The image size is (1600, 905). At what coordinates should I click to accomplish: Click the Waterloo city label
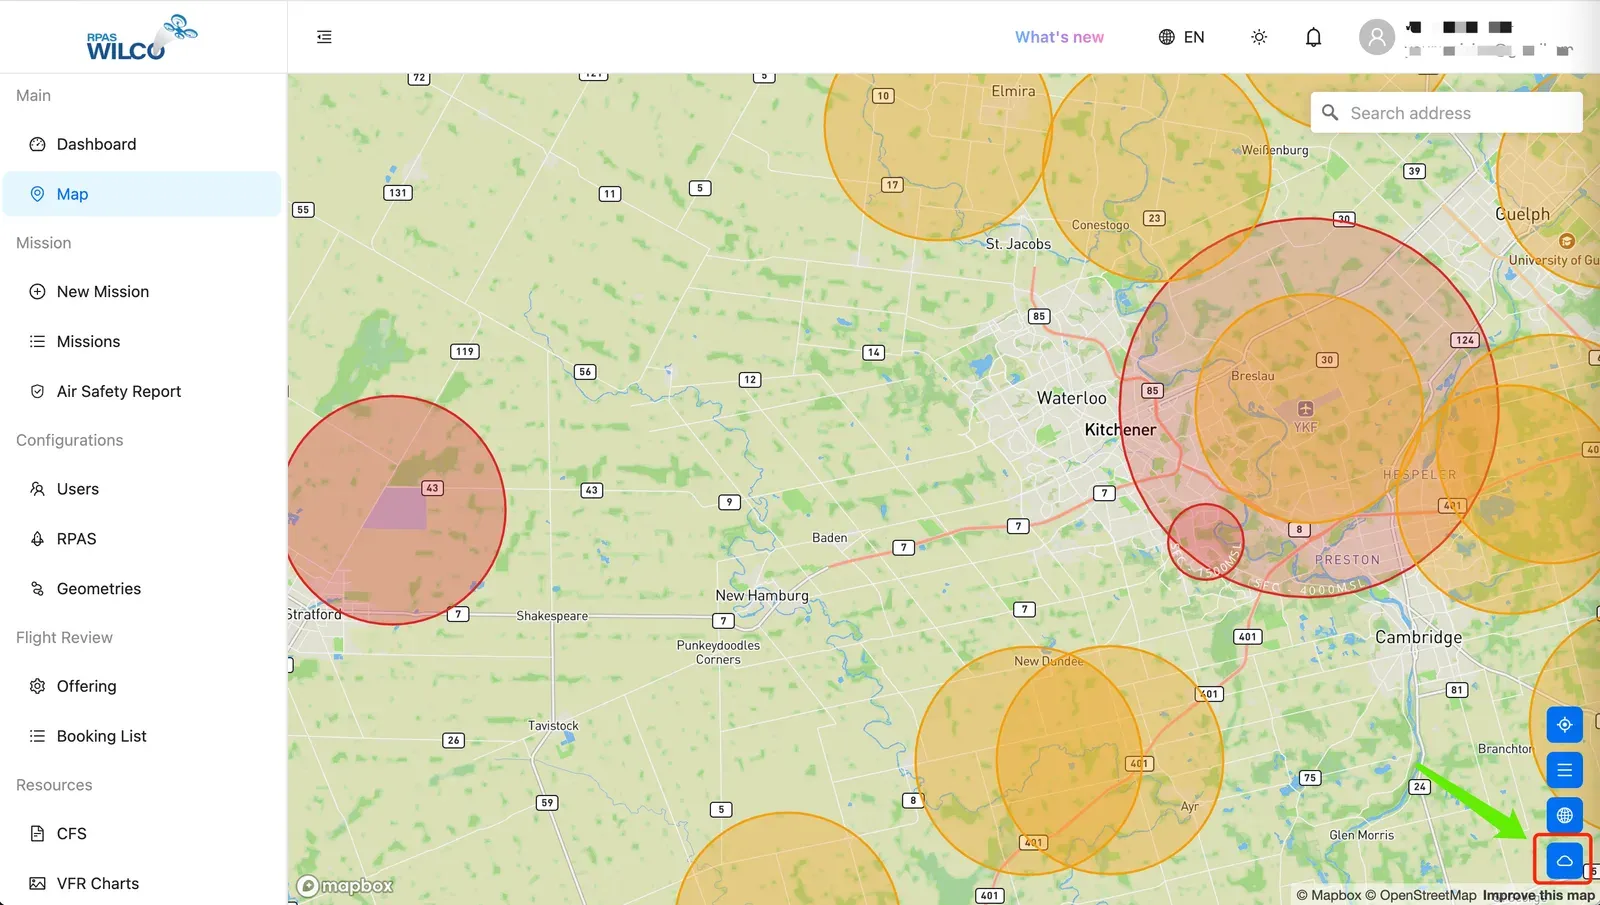click(1071, 398)
